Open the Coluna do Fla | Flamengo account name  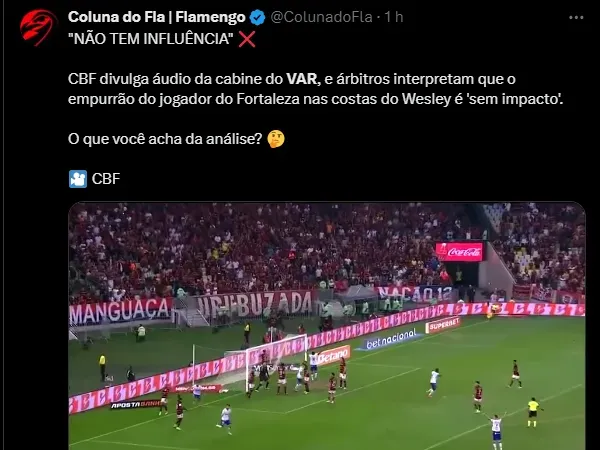pyautogui.click(x=157, y=17)
